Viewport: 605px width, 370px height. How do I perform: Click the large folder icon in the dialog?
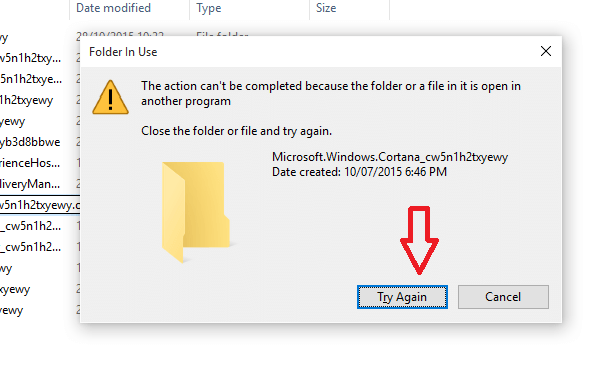196,211
